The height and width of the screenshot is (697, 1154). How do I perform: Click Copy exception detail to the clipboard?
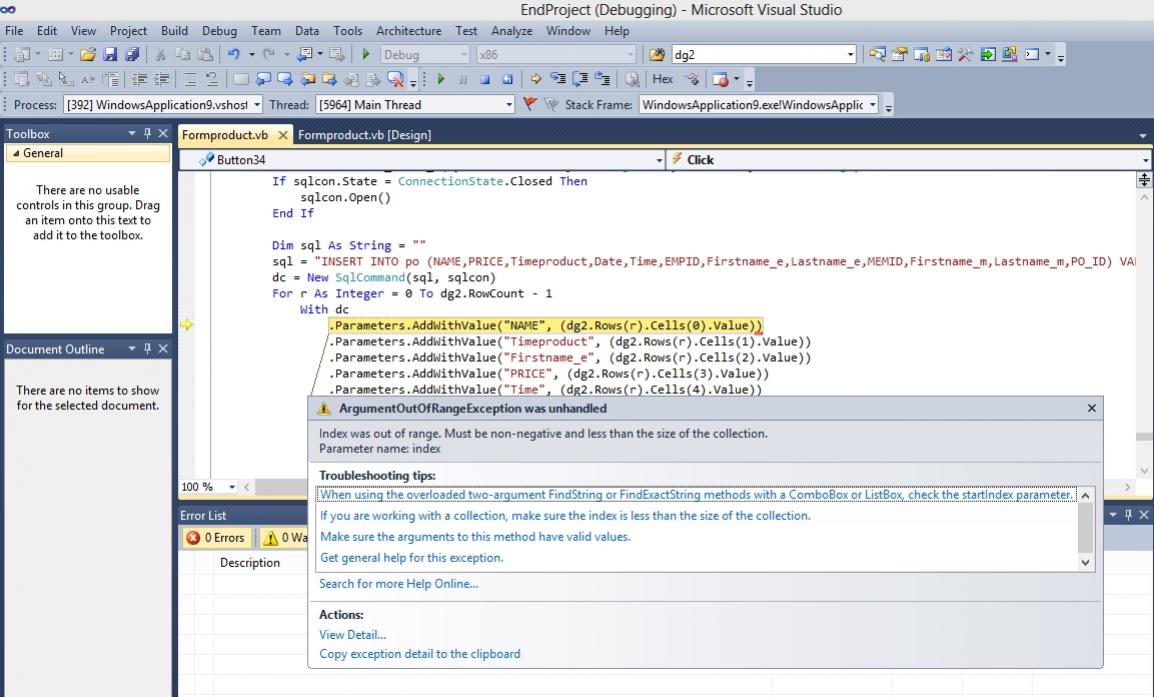[x=419, y=654]
